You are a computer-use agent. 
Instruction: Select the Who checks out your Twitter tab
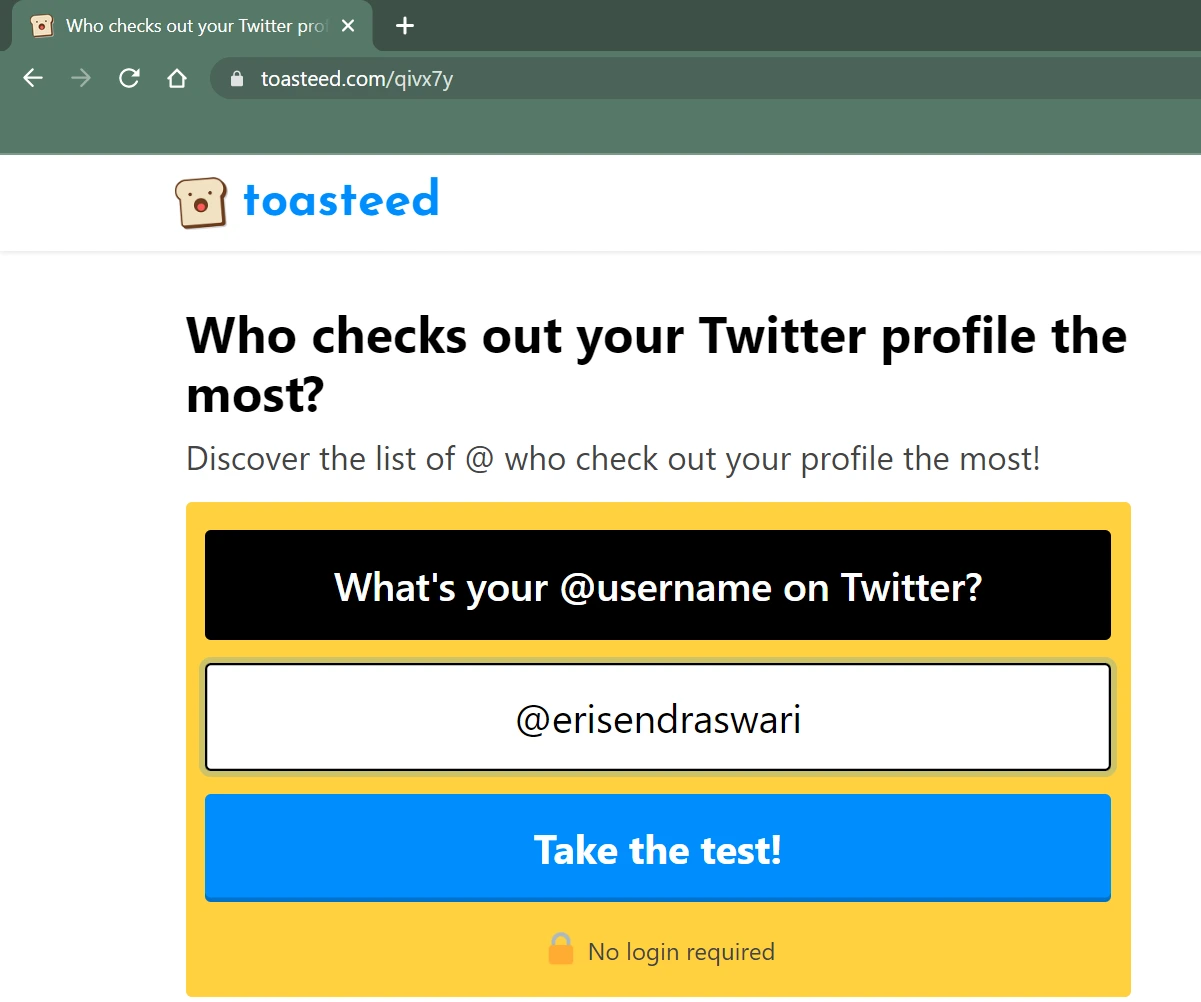point(192,26)
